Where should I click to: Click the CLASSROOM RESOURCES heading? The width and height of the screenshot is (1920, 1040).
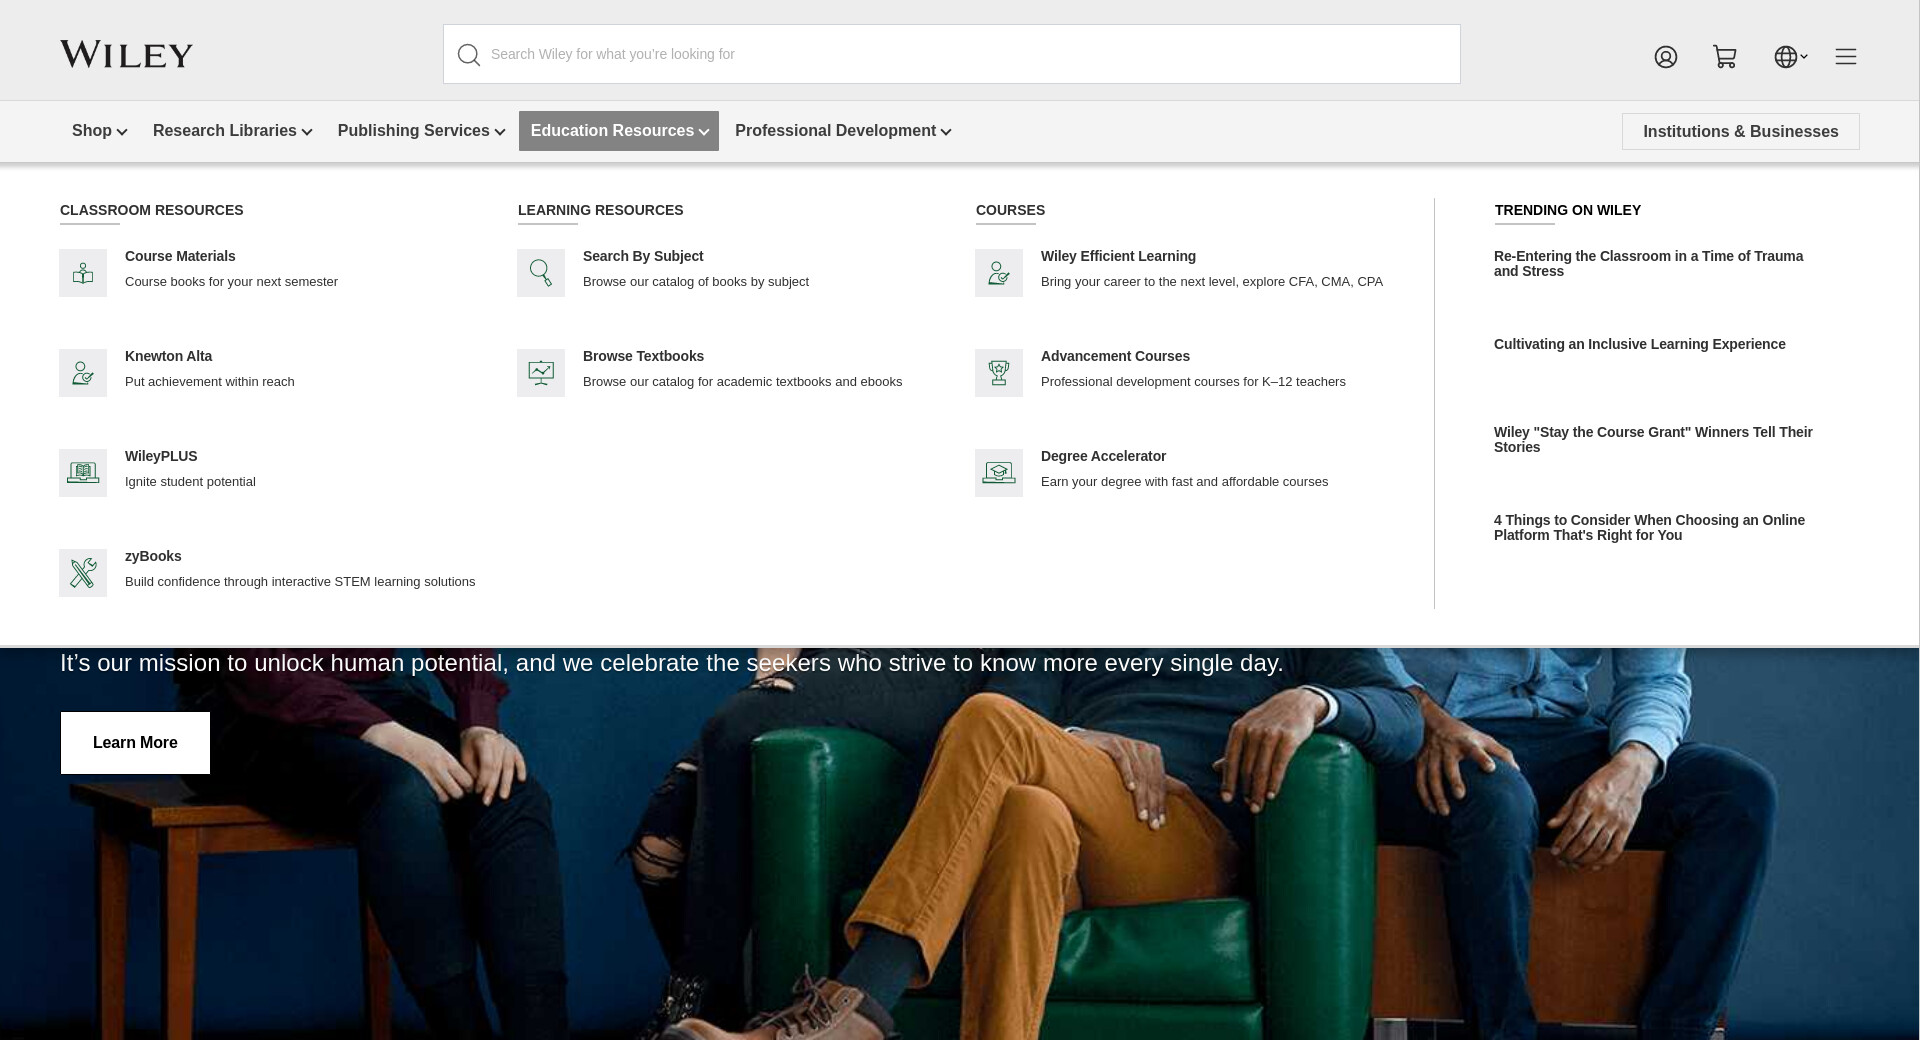click(152, 210)
